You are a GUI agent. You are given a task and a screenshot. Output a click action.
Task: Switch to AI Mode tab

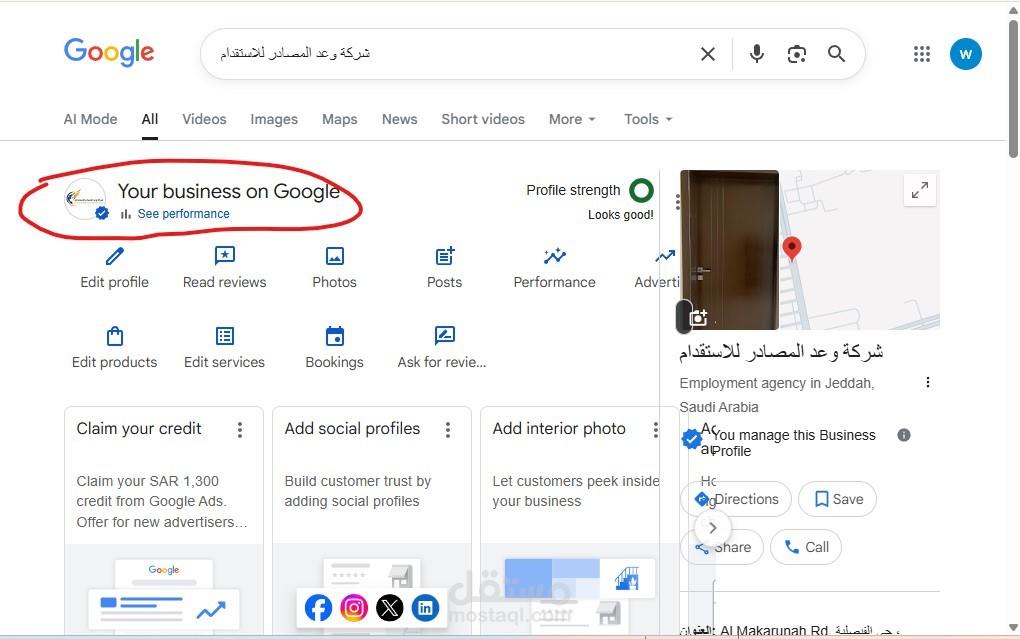(x=90, y=119)
